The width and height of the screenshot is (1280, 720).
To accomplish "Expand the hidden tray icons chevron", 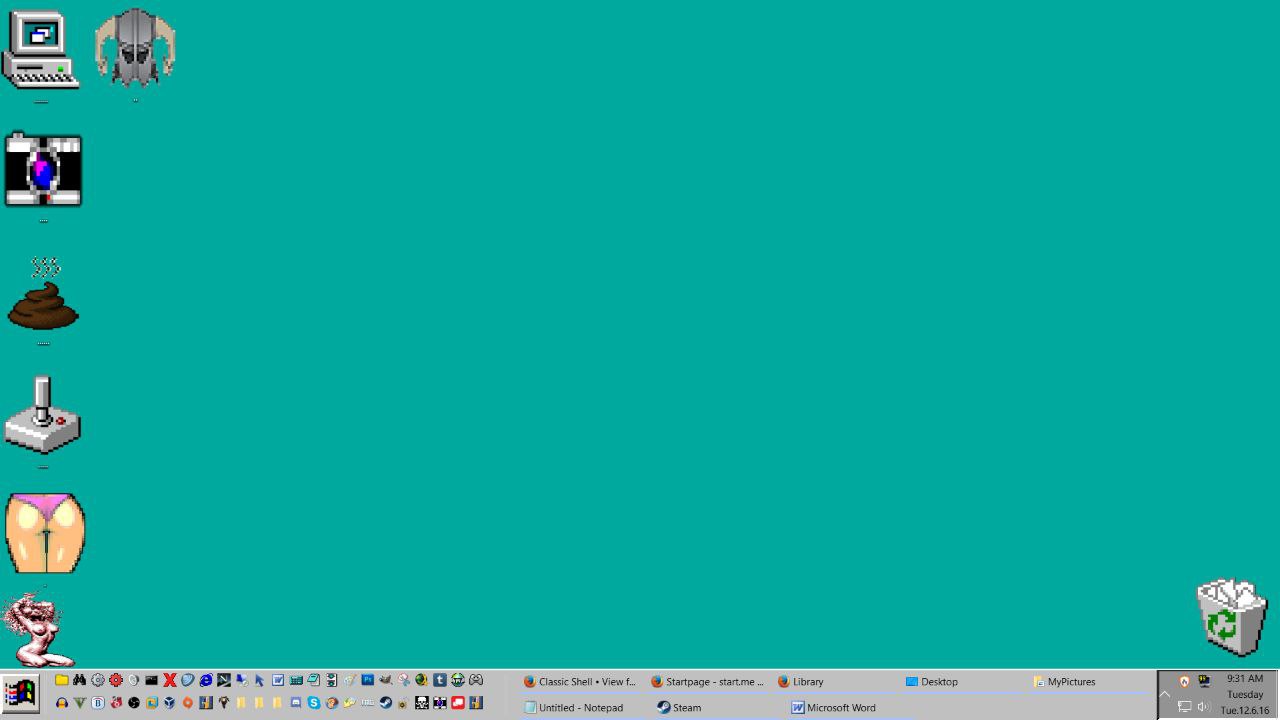I will tap(1164, 694).
